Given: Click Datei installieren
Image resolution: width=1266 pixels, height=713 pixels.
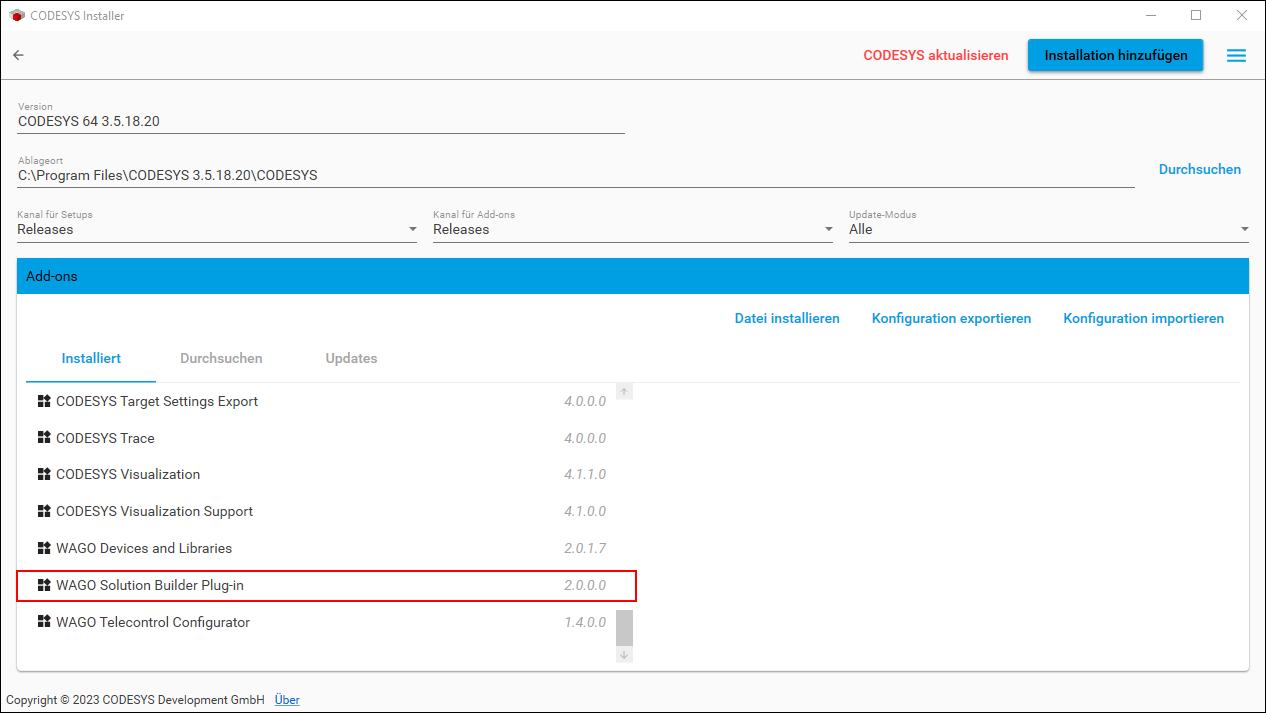Looking at the screenshot, I should [787, 319].
